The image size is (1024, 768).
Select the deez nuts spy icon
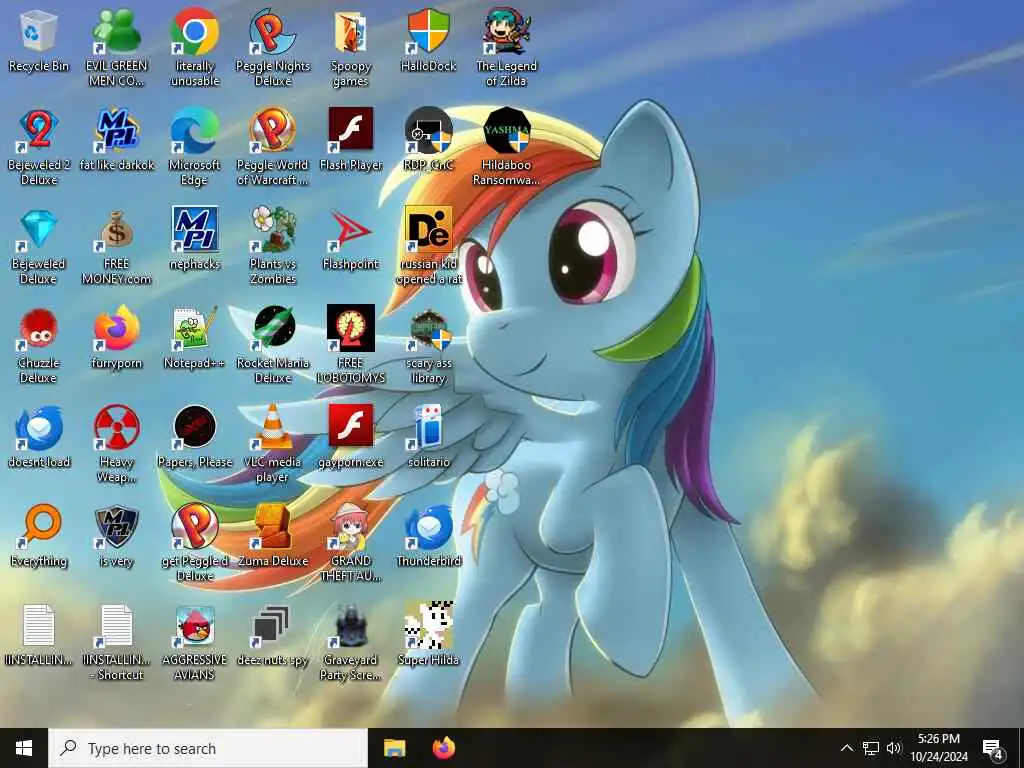pos(272,626)
